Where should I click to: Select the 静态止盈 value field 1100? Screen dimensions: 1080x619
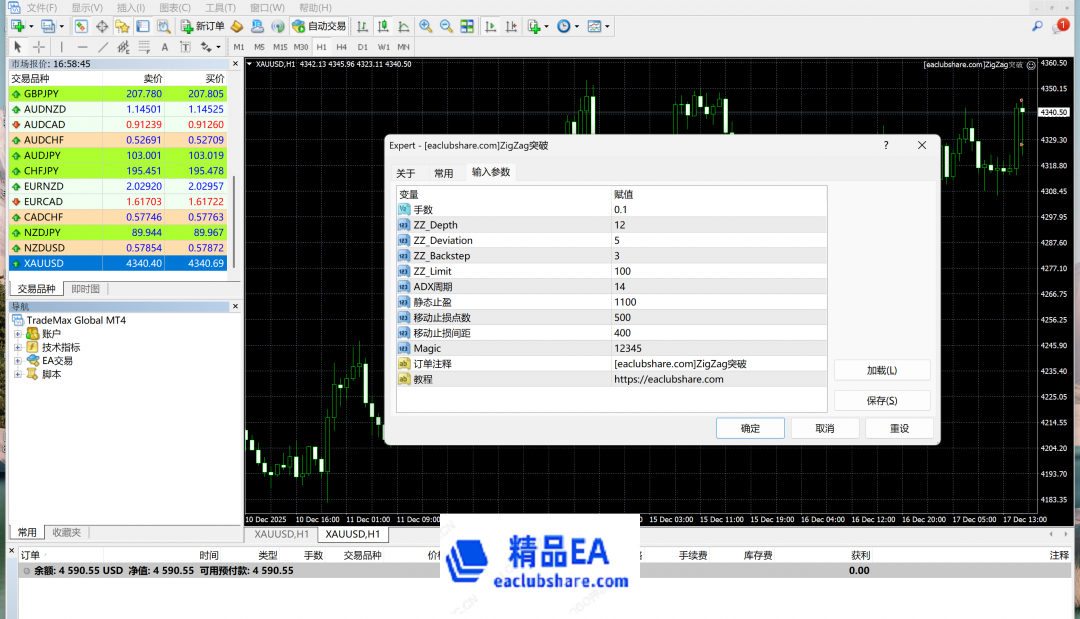tap(720, 302)
